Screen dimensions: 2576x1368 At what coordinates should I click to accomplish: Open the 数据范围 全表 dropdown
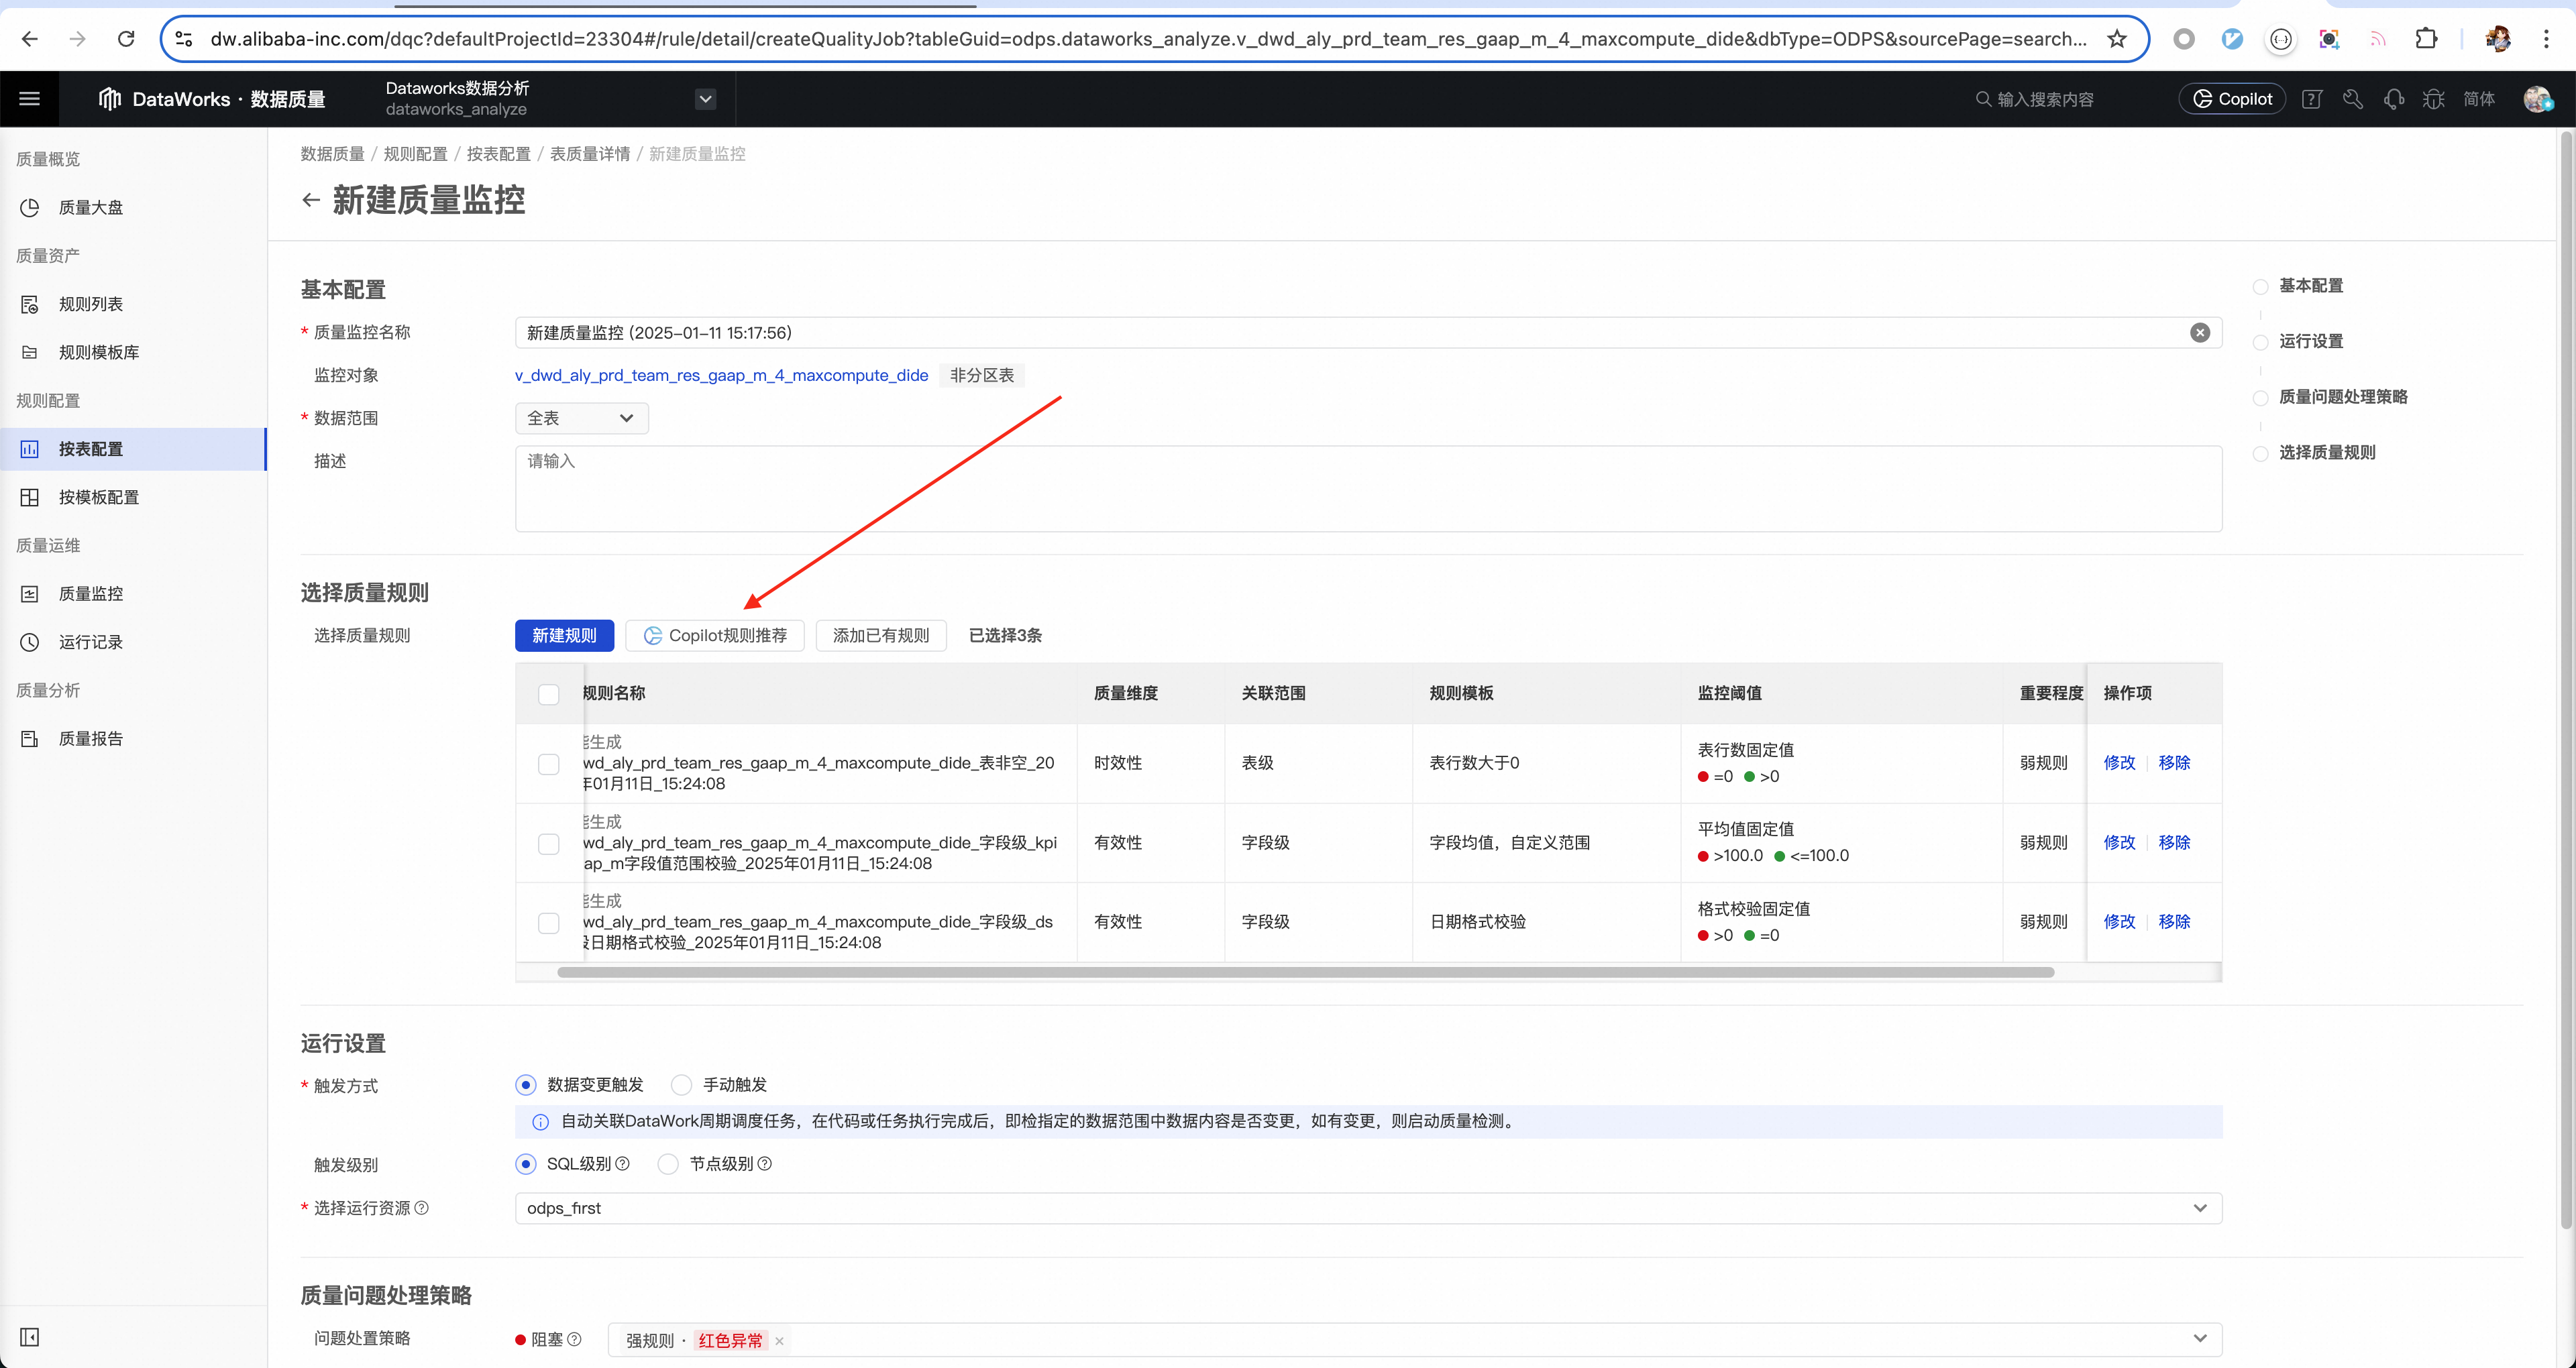pos(581,418)
